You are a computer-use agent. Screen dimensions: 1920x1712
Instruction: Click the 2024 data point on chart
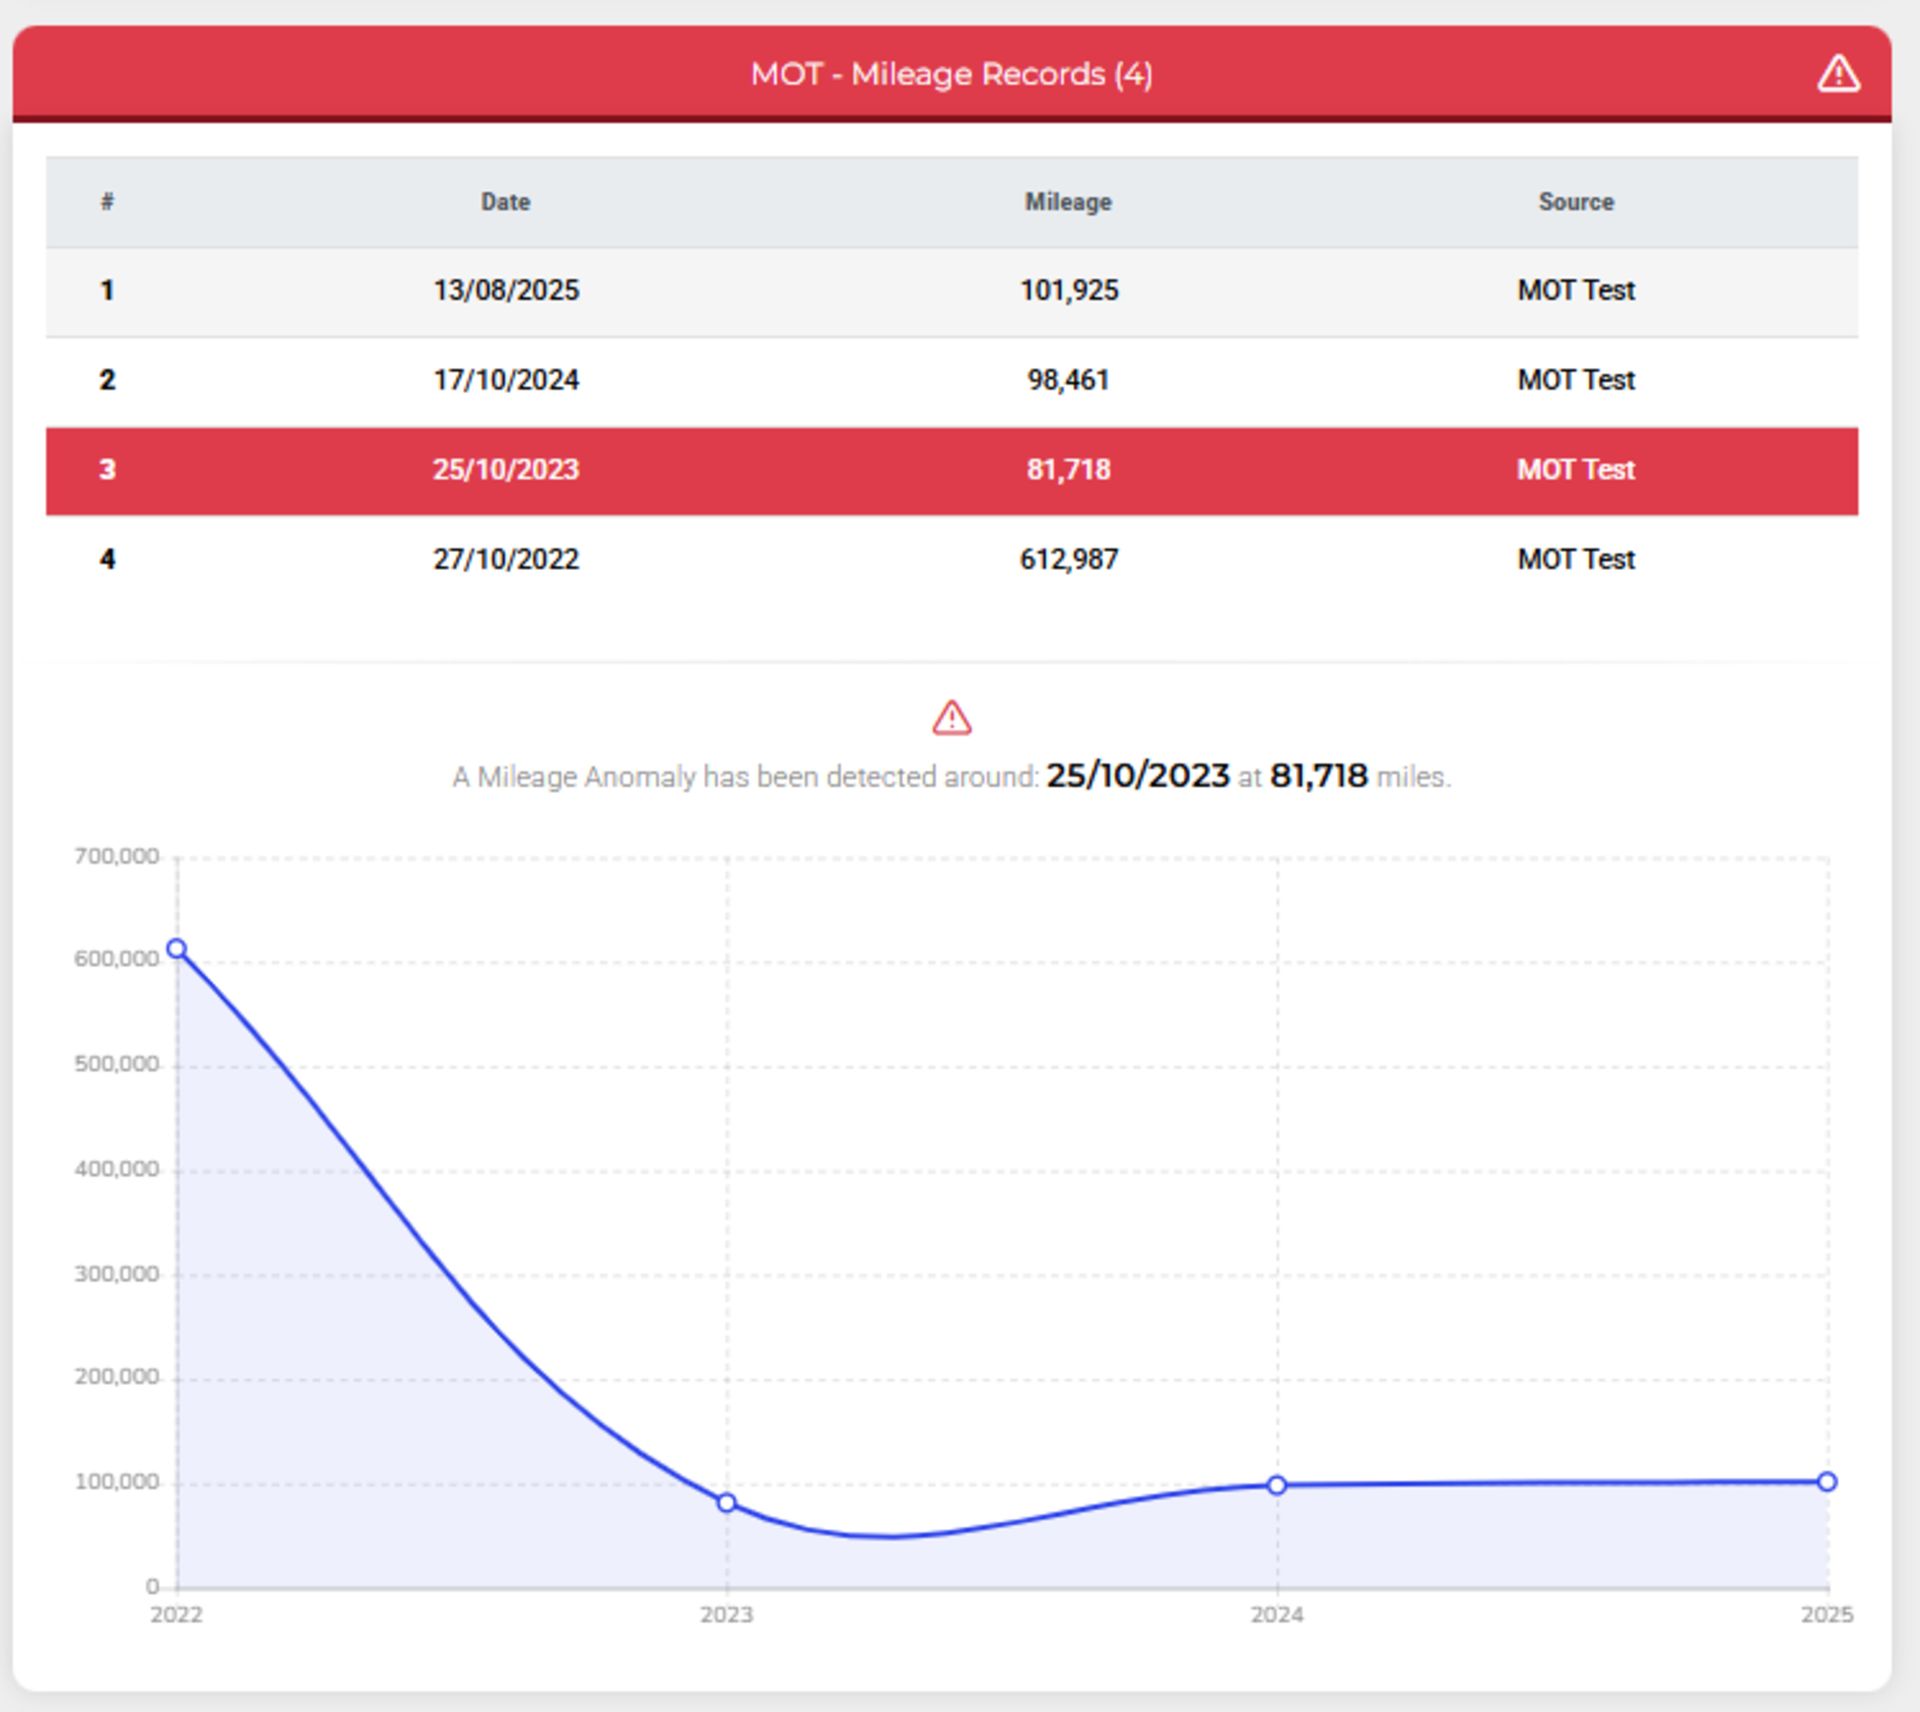pyautogui.click(x=1277, y=1485)
